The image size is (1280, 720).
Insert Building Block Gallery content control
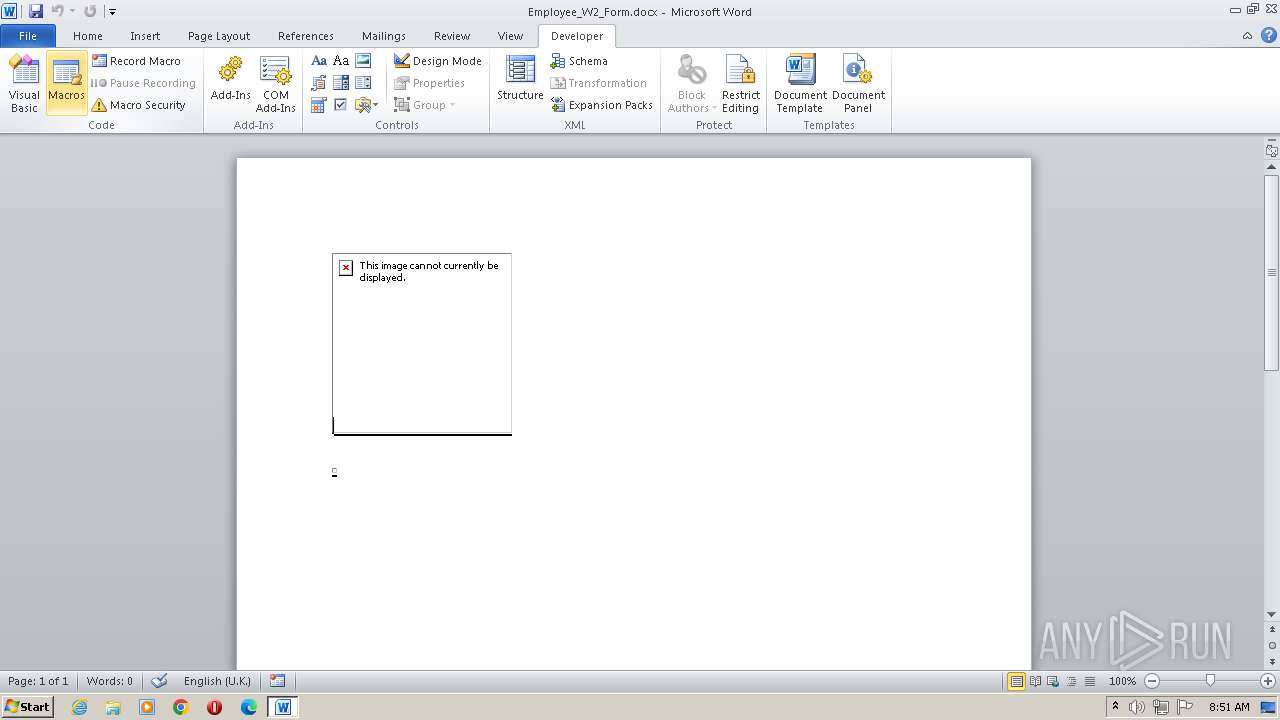click(319, 83)
